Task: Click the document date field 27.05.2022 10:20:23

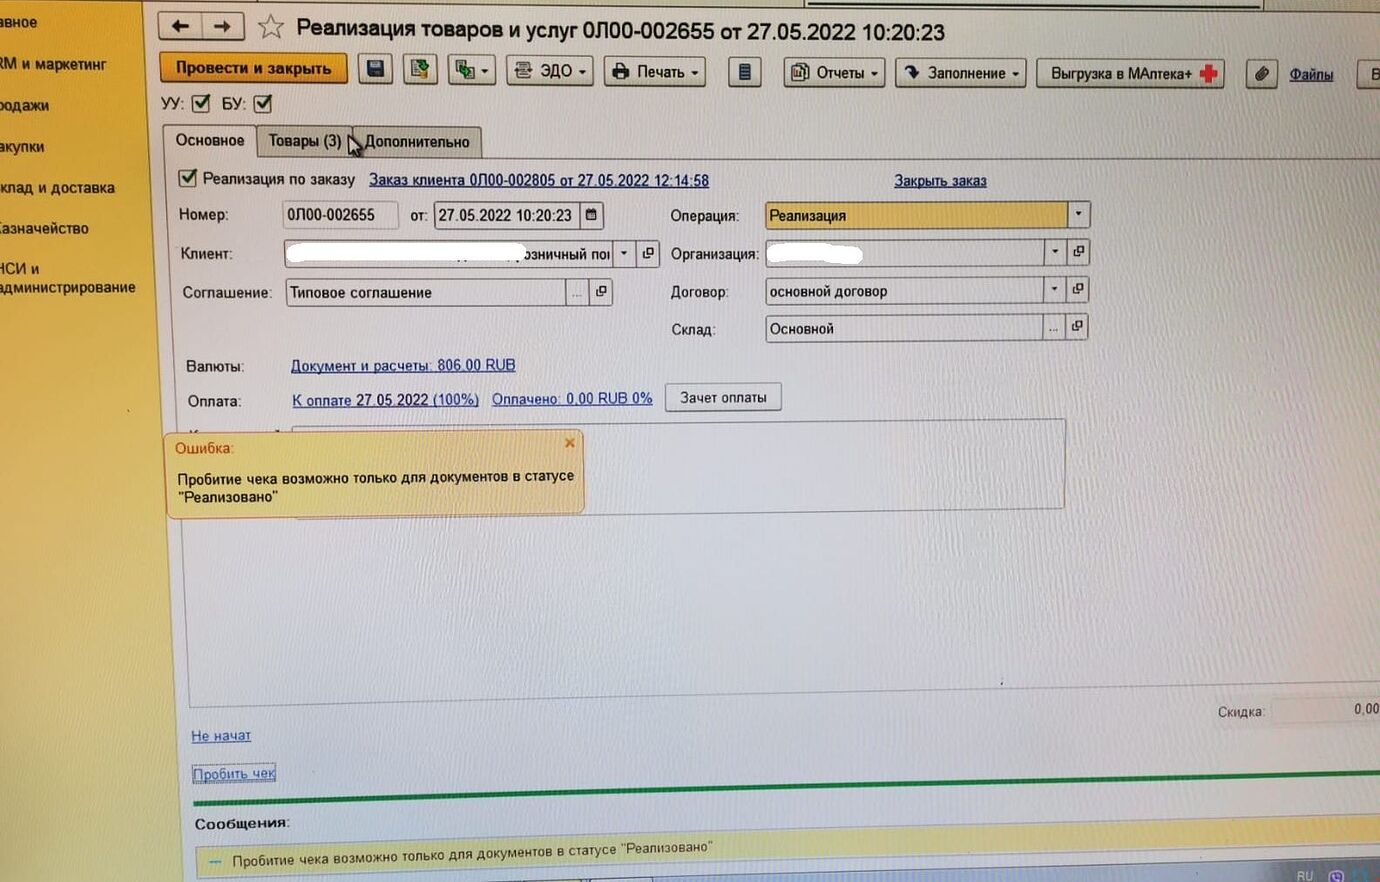Action: 506,215
